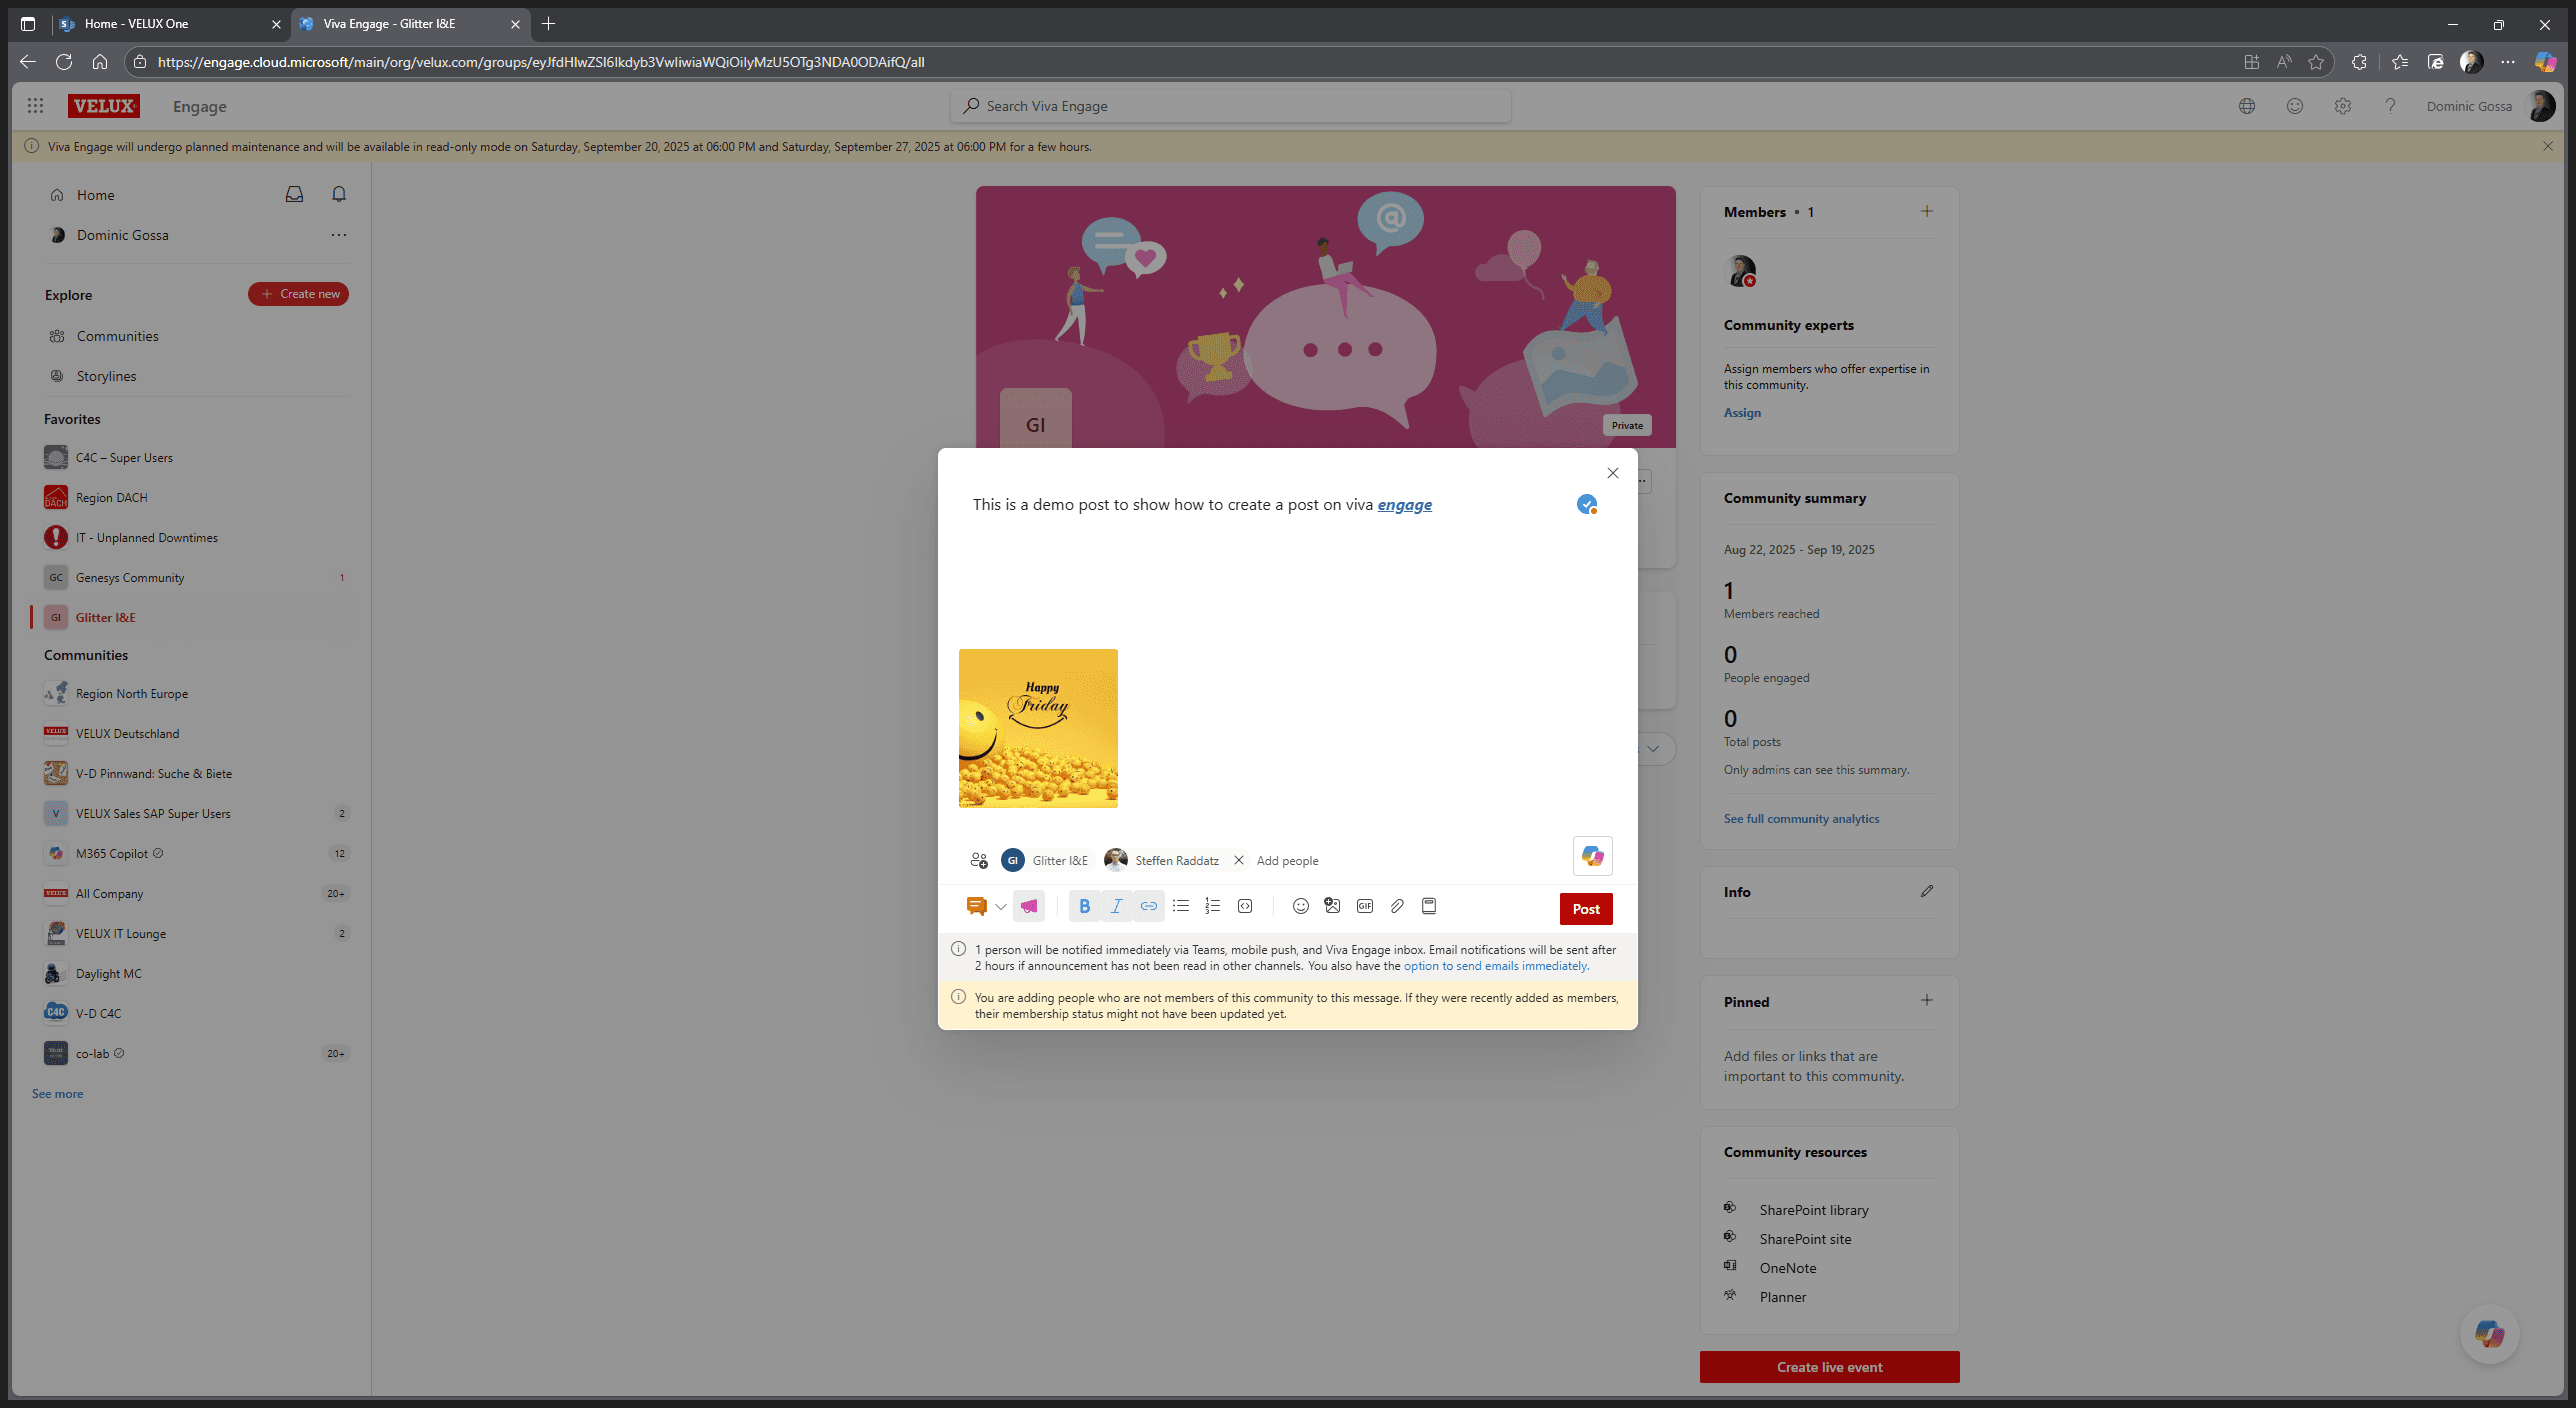Open the Viva Engage inbox icon
2576x1408 pixels.
point(294,194)
